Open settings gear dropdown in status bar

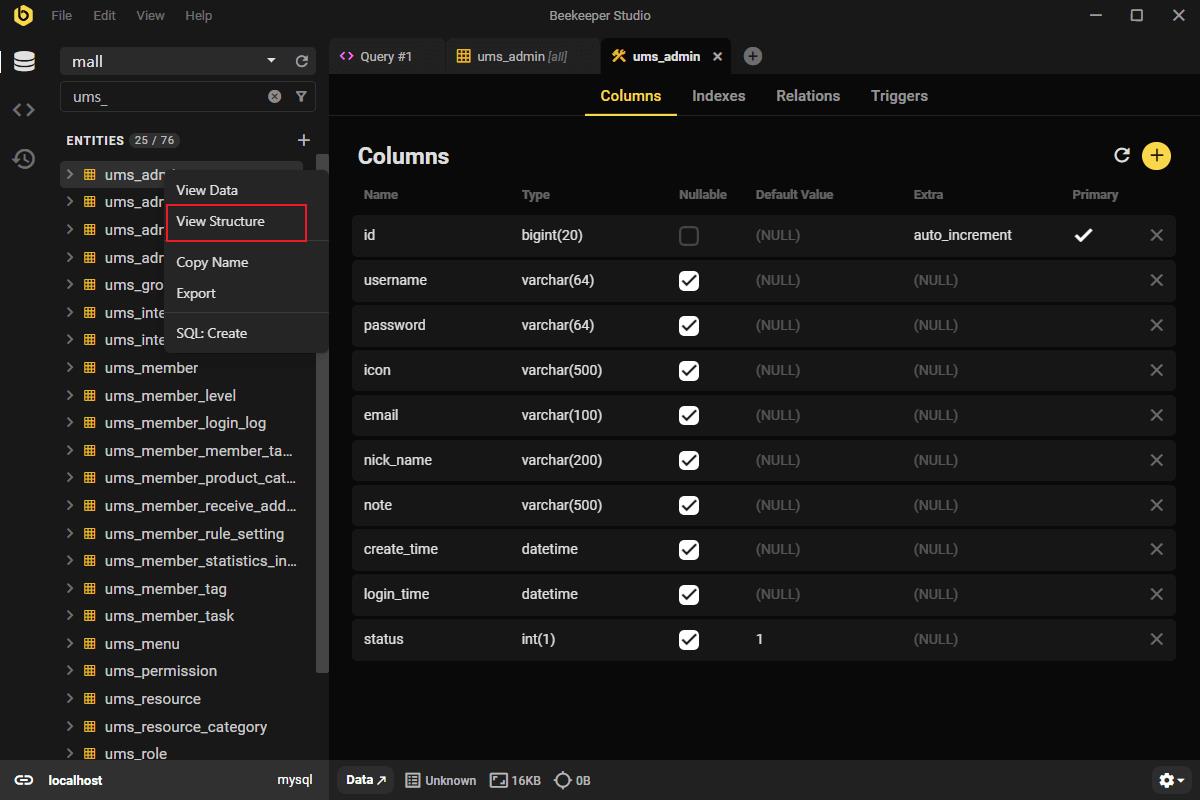(1171, 780)
